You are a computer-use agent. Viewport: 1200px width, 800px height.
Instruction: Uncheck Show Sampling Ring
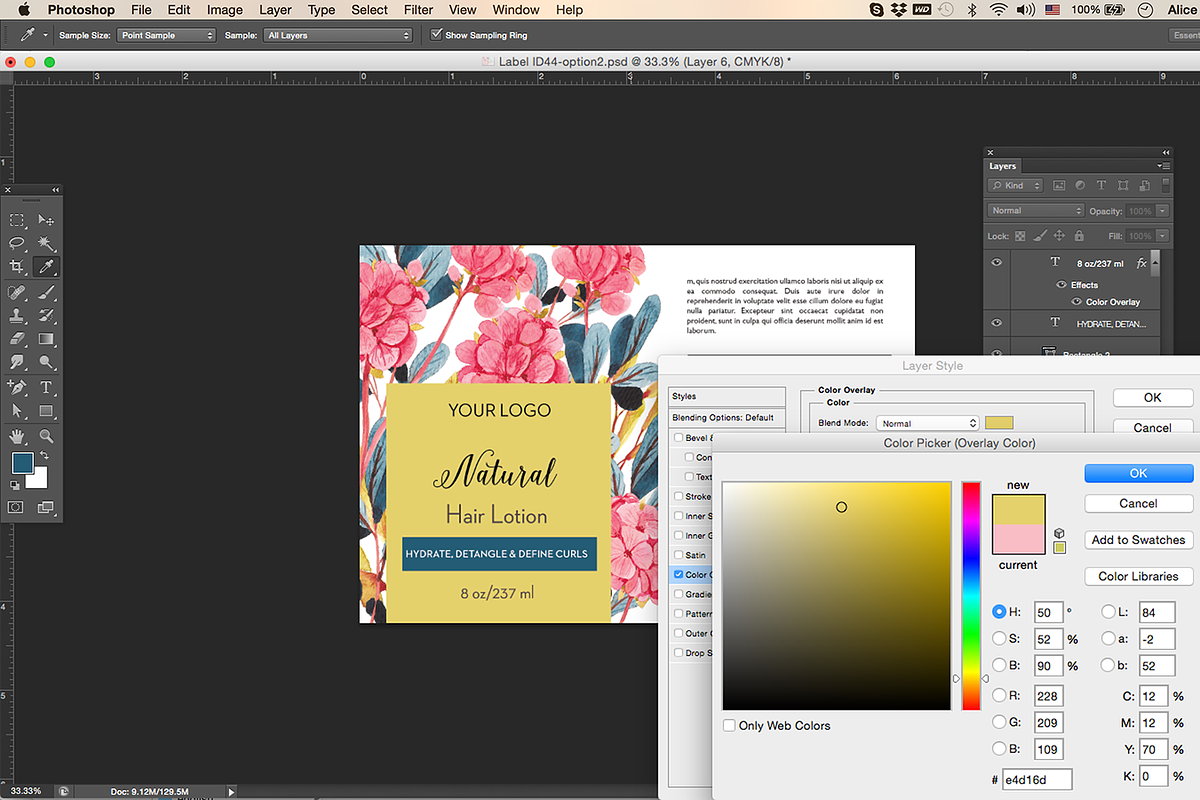tap(436, 35)
